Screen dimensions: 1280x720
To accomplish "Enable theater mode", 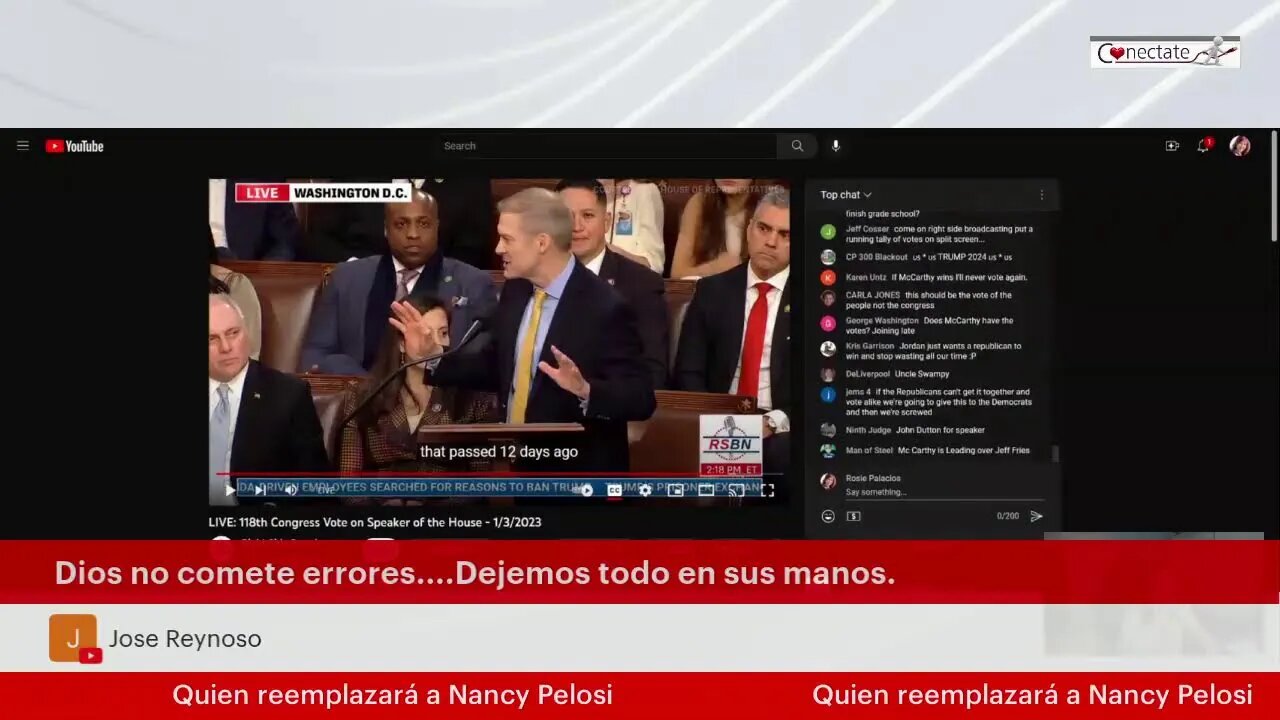I will [x=706, y=490].
